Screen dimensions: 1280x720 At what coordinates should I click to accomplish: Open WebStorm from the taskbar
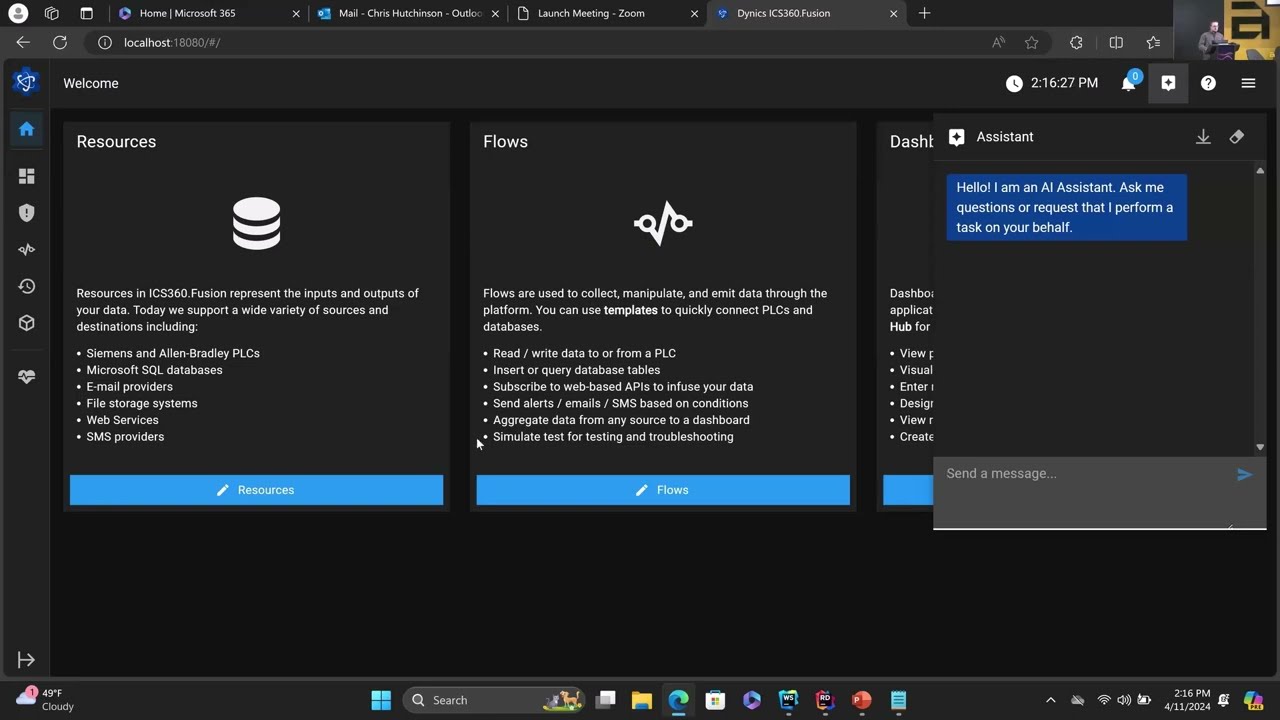[x=788, y=700]
